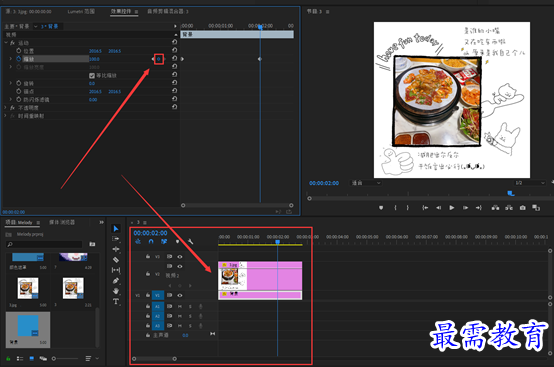Screen dimensions: 554x367
Task: Open the 项目: Melody tab
Action: [x=19, y=222]
